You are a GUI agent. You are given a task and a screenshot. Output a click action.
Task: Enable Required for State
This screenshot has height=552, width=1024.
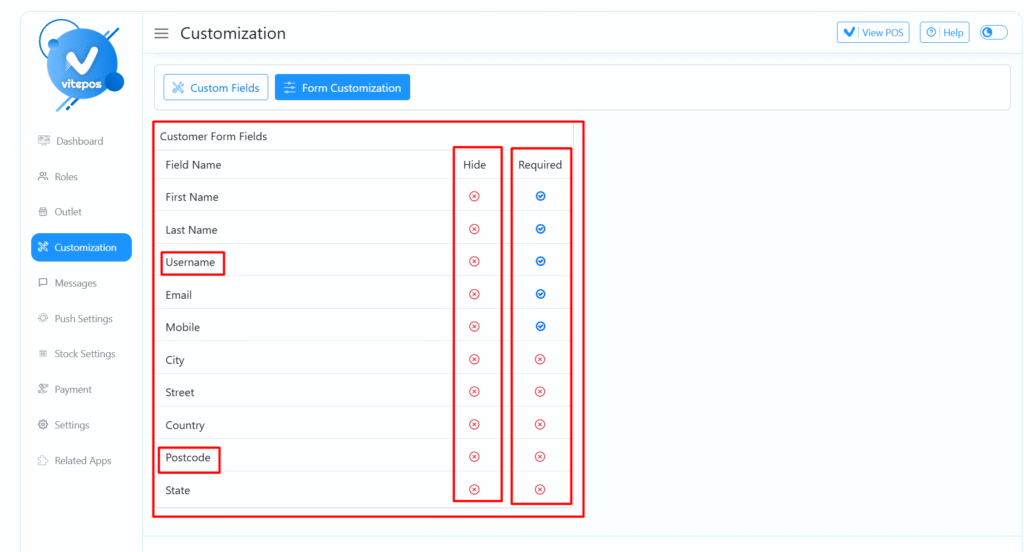(540, 489)
